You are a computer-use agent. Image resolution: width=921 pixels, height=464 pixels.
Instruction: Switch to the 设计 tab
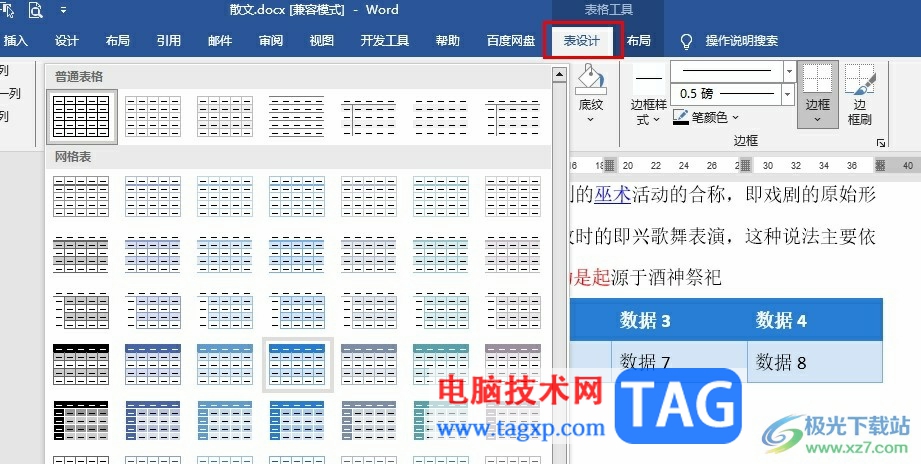(66, 41)
